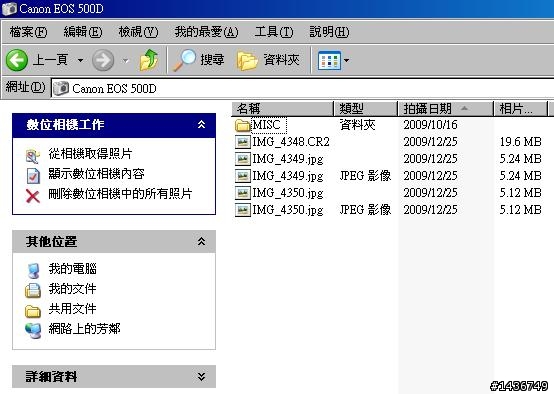
Task: Select the MISC folder name
Action: point(266,125)
